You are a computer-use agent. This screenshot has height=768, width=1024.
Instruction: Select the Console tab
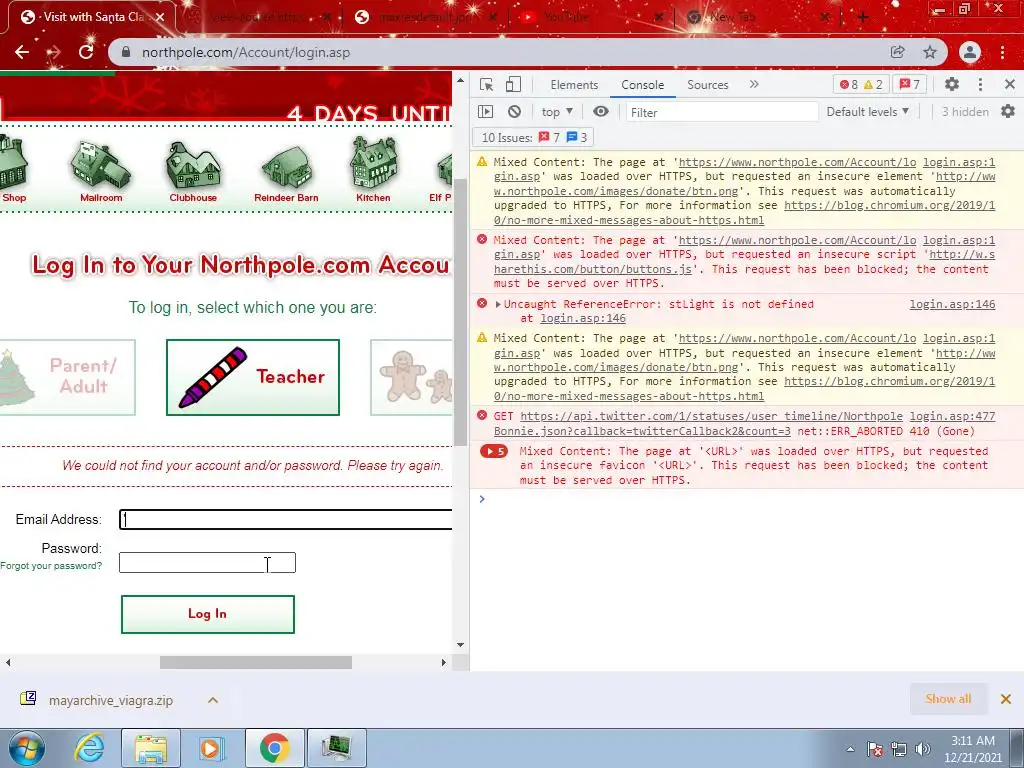(x=643, y=85)
